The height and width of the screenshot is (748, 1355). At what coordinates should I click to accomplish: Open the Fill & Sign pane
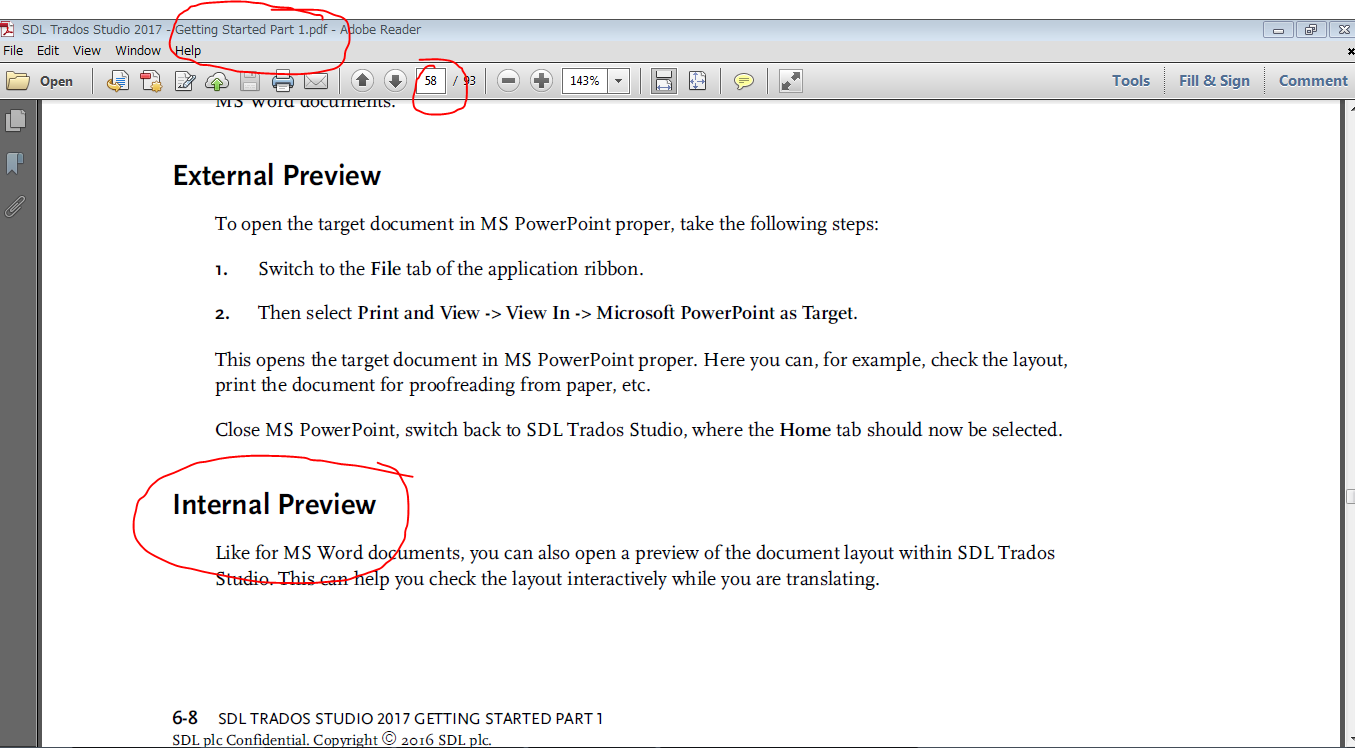1214,81
